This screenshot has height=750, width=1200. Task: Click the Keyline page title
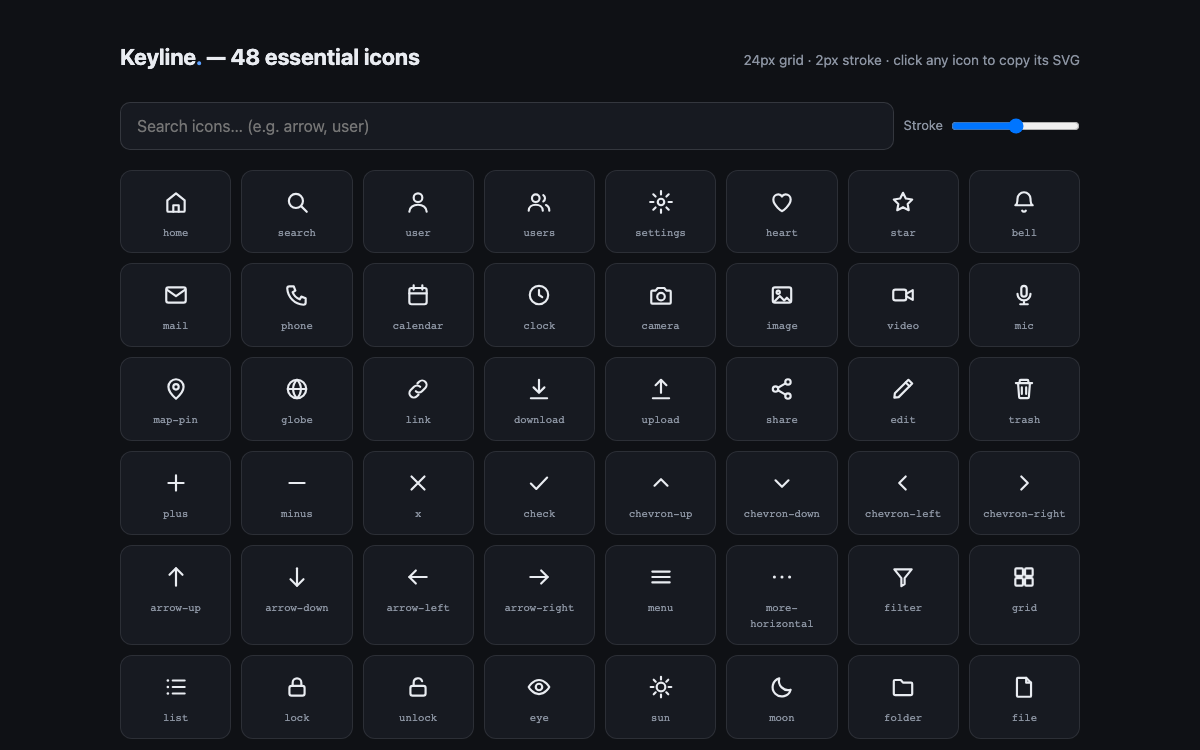click(x=270, y=58)
